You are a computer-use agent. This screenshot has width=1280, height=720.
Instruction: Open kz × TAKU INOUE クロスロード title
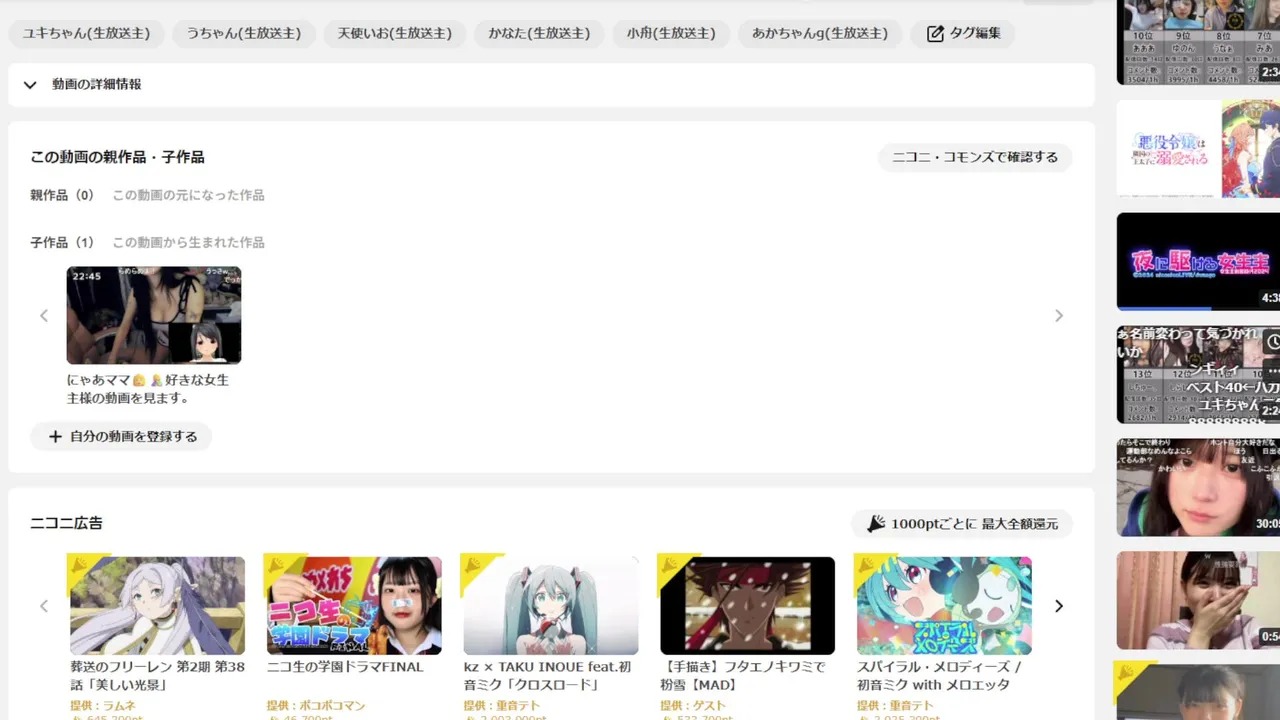[548, 676]
